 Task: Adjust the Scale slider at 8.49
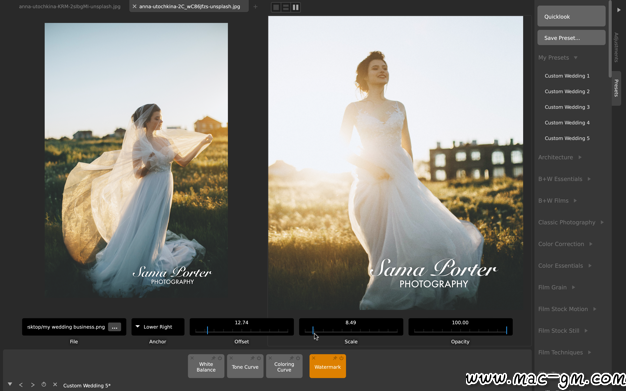click(351, 327)
